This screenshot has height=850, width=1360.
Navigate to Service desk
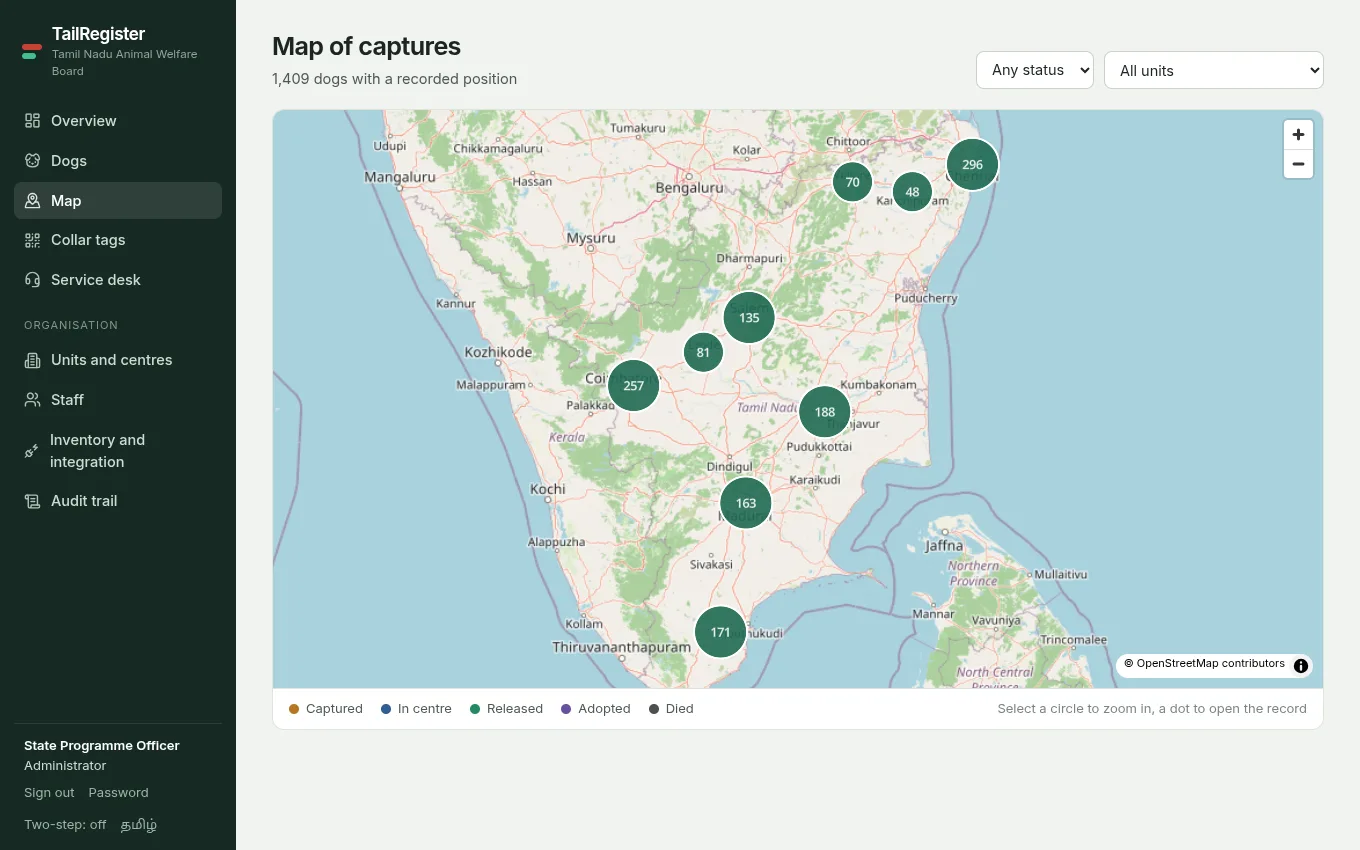pos(118,280)
